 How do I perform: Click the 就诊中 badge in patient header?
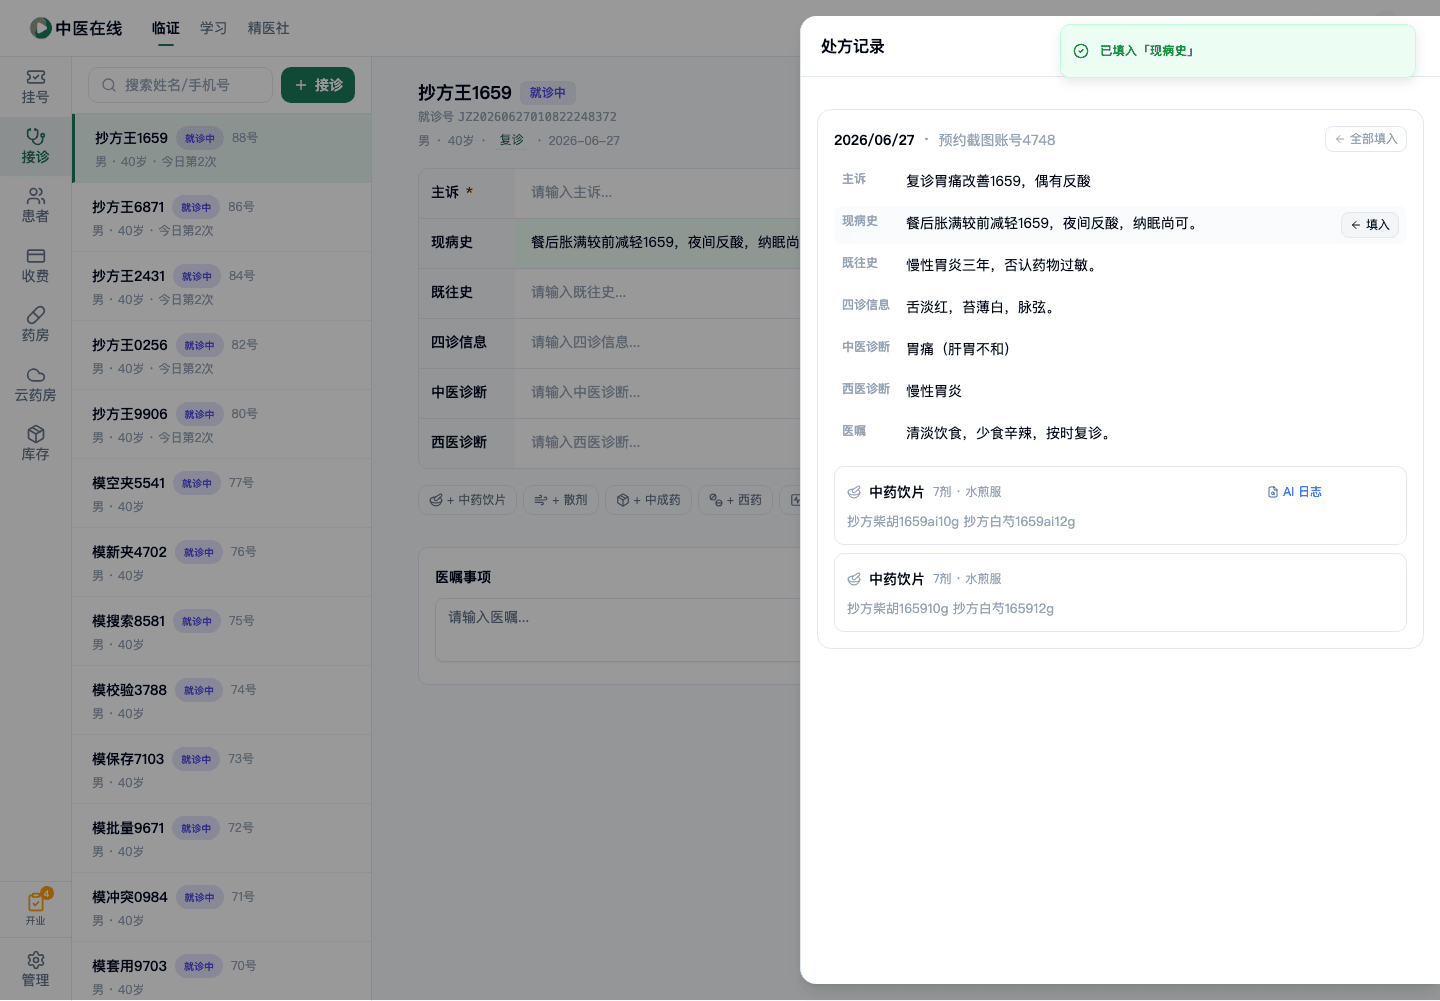[547, 93]
